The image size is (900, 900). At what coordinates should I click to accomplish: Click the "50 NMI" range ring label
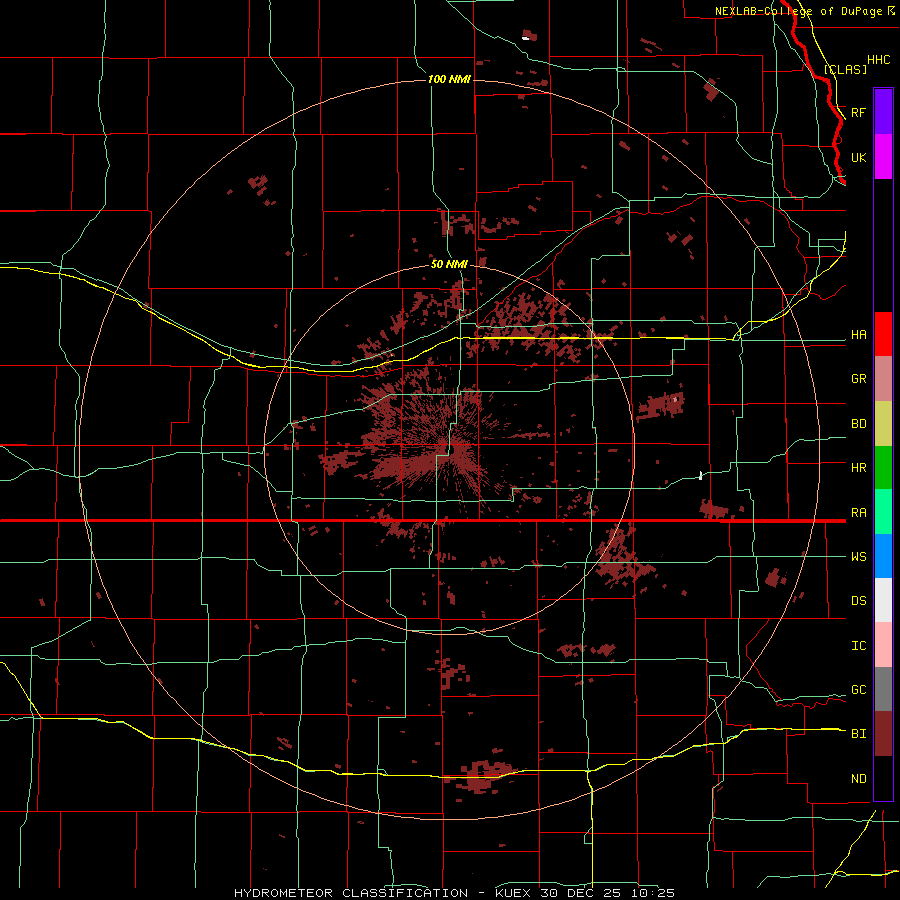449,264
